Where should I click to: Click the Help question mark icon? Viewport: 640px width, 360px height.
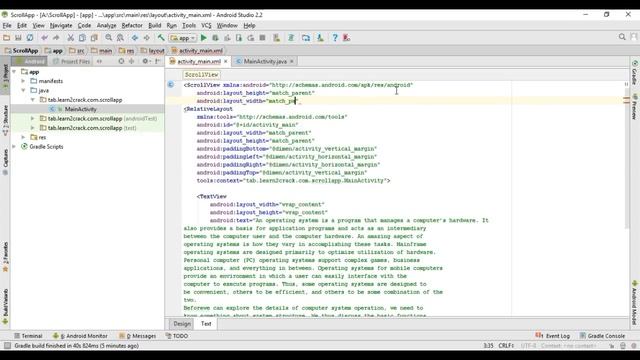pyautogui.click(x=335, y=38)
